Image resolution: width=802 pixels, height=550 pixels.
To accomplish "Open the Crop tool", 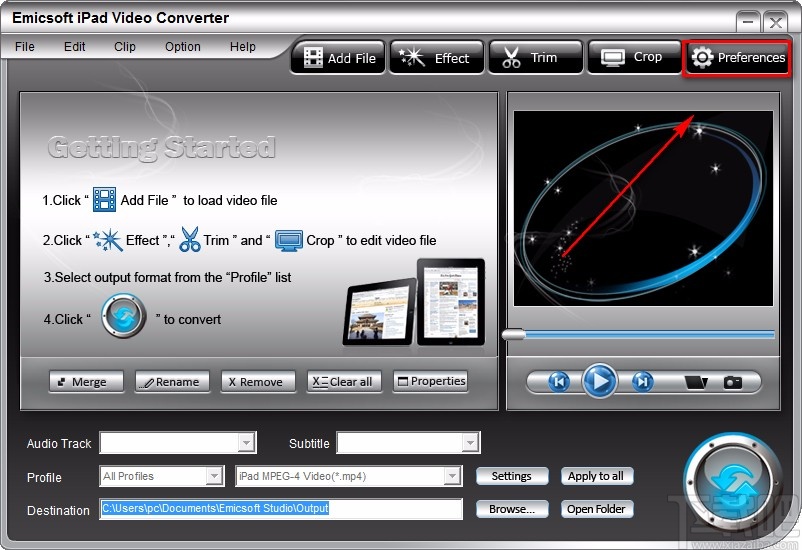I will pos(634,58).
